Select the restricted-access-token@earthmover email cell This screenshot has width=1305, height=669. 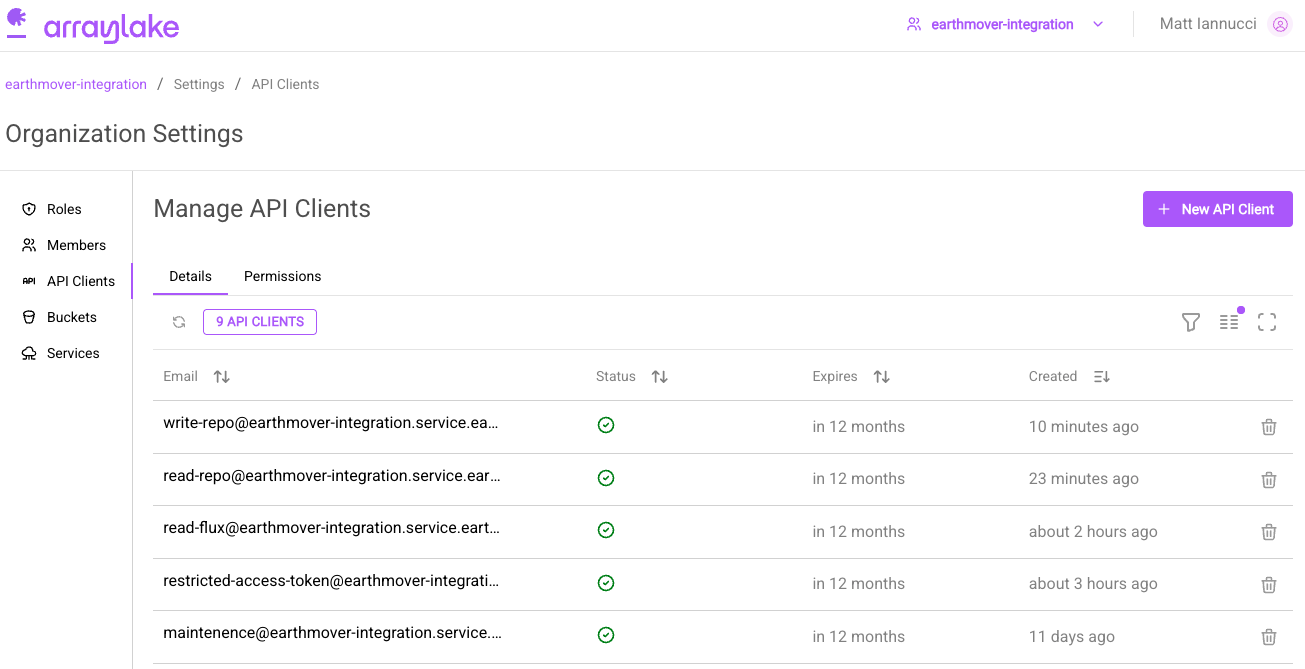click(331, 581)
